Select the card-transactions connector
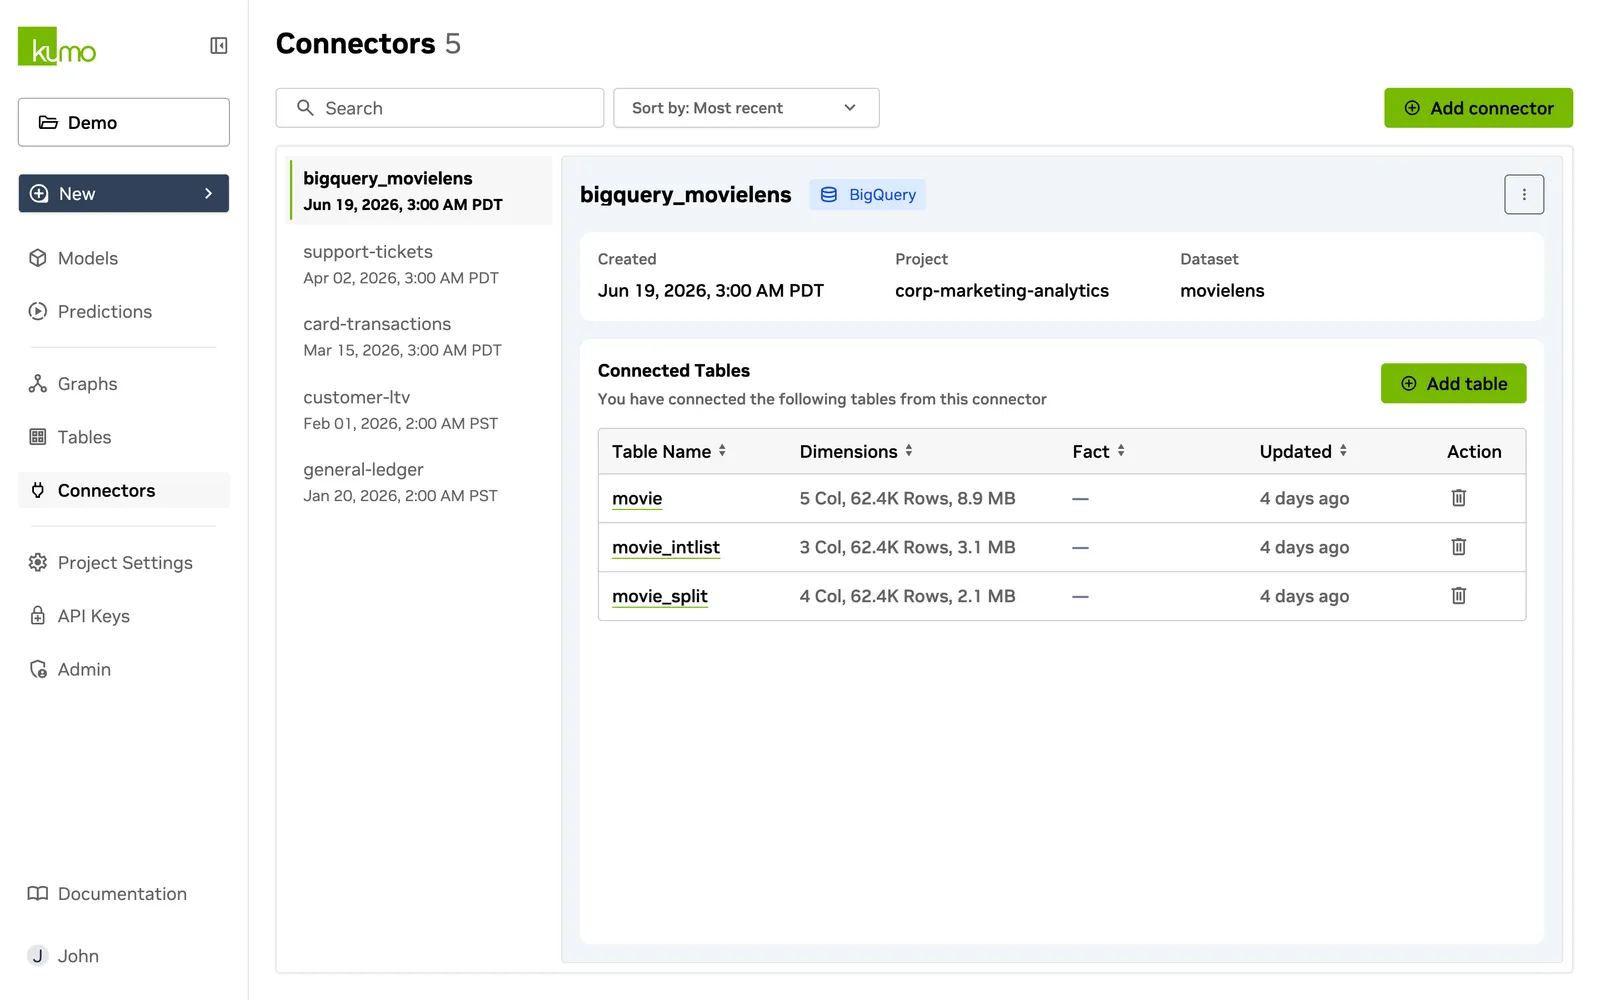This screenshot has height=1000, width=1600. pos(420,337)
